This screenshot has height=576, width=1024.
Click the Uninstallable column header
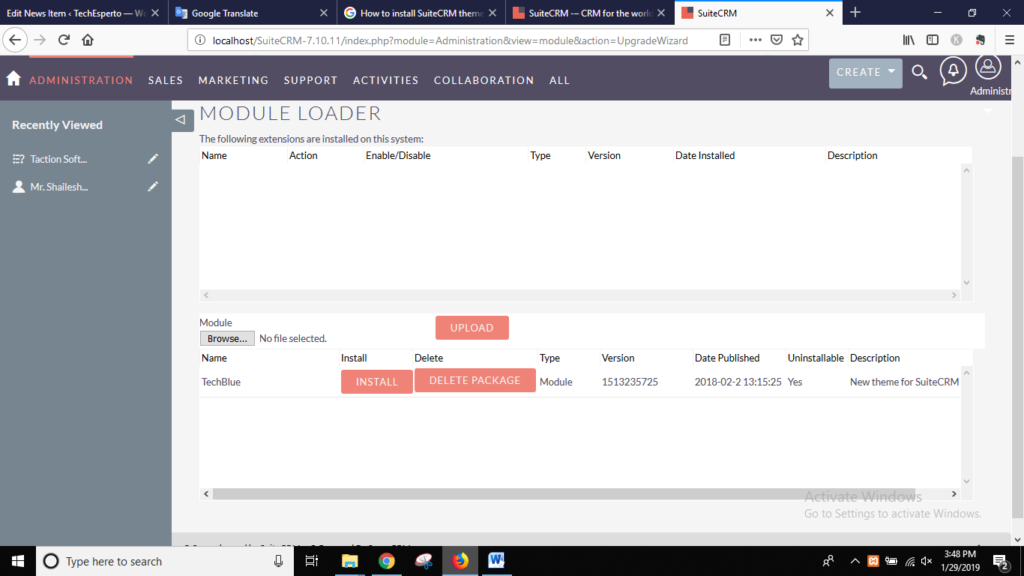(815, 358)
